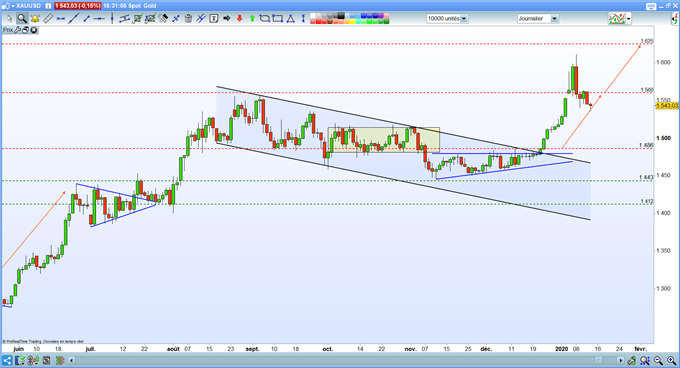Click the share icon at bottom left
This screenshot has height=368, width=680.
tap(7, 360)
